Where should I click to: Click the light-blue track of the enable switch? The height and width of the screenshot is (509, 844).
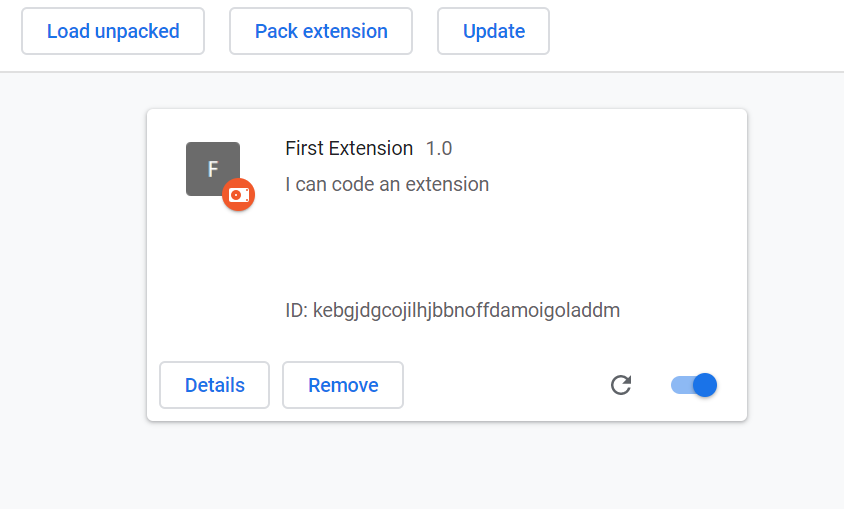click(680, 385)
